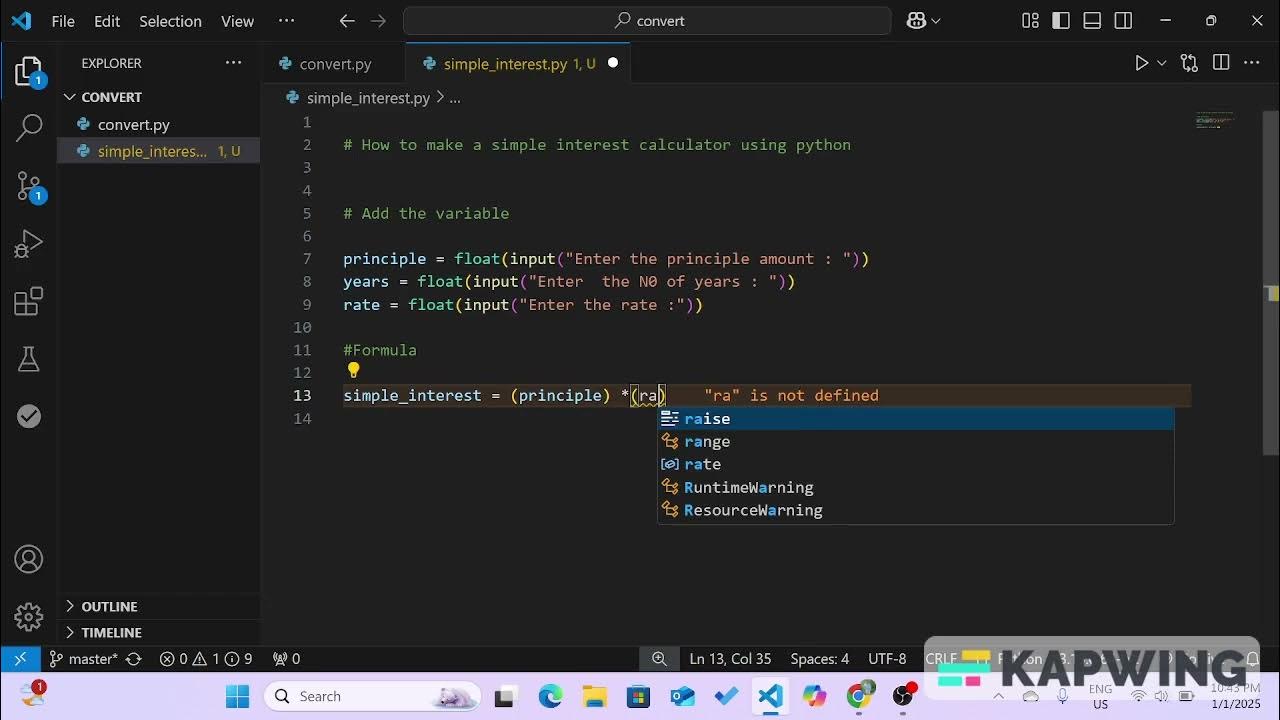
Task: Click the editor minimap
Action: coord(1215,121)
